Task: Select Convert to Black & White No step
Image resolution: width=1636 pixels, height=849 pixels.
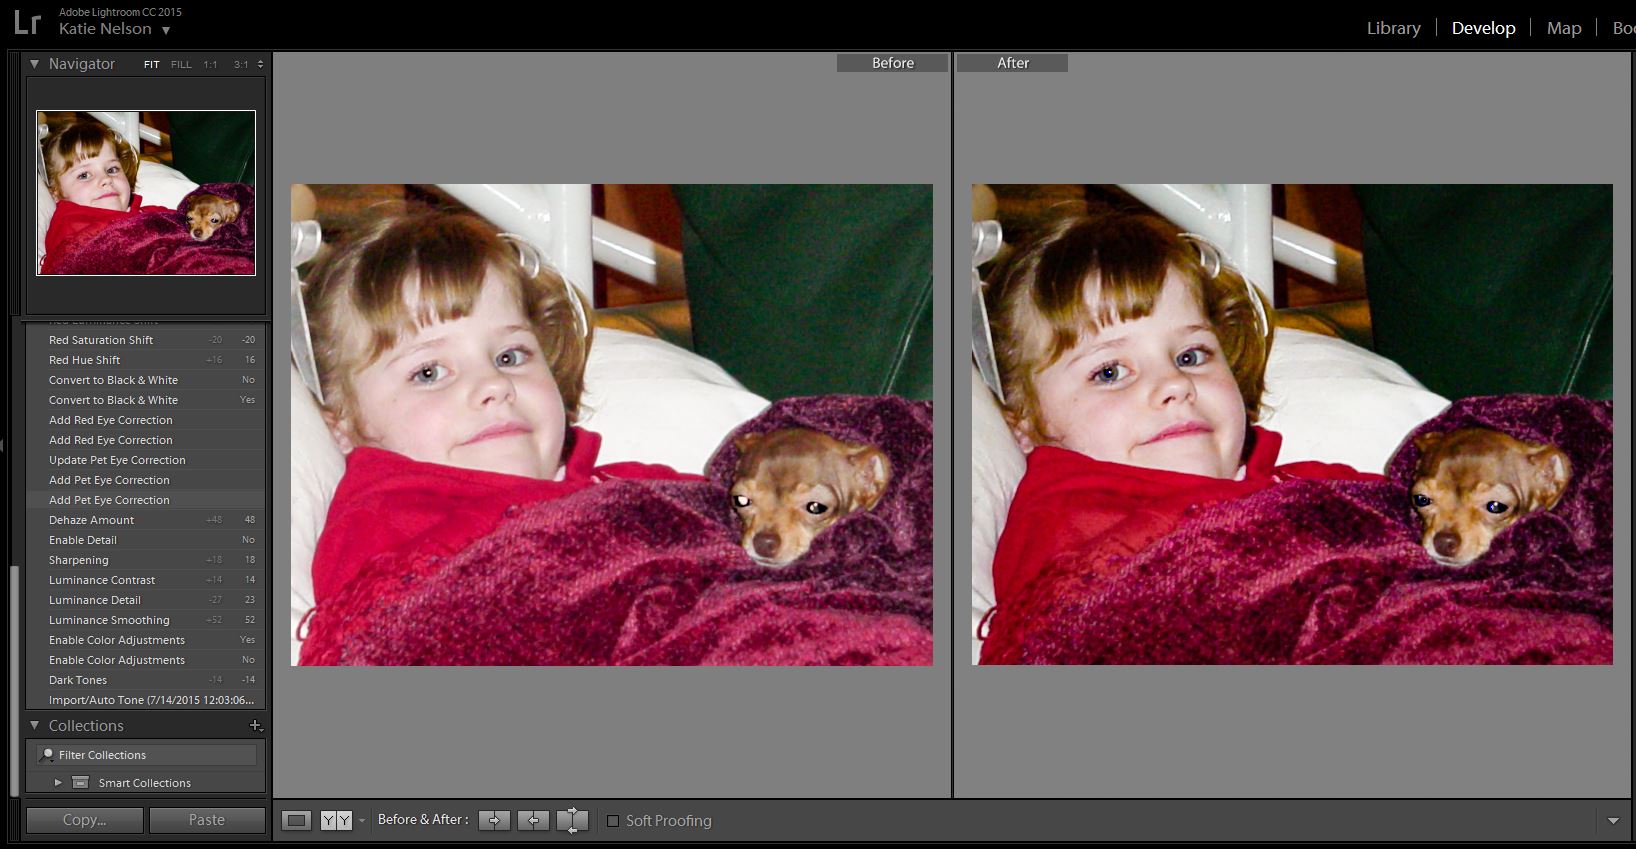Action: coord(146,380)
